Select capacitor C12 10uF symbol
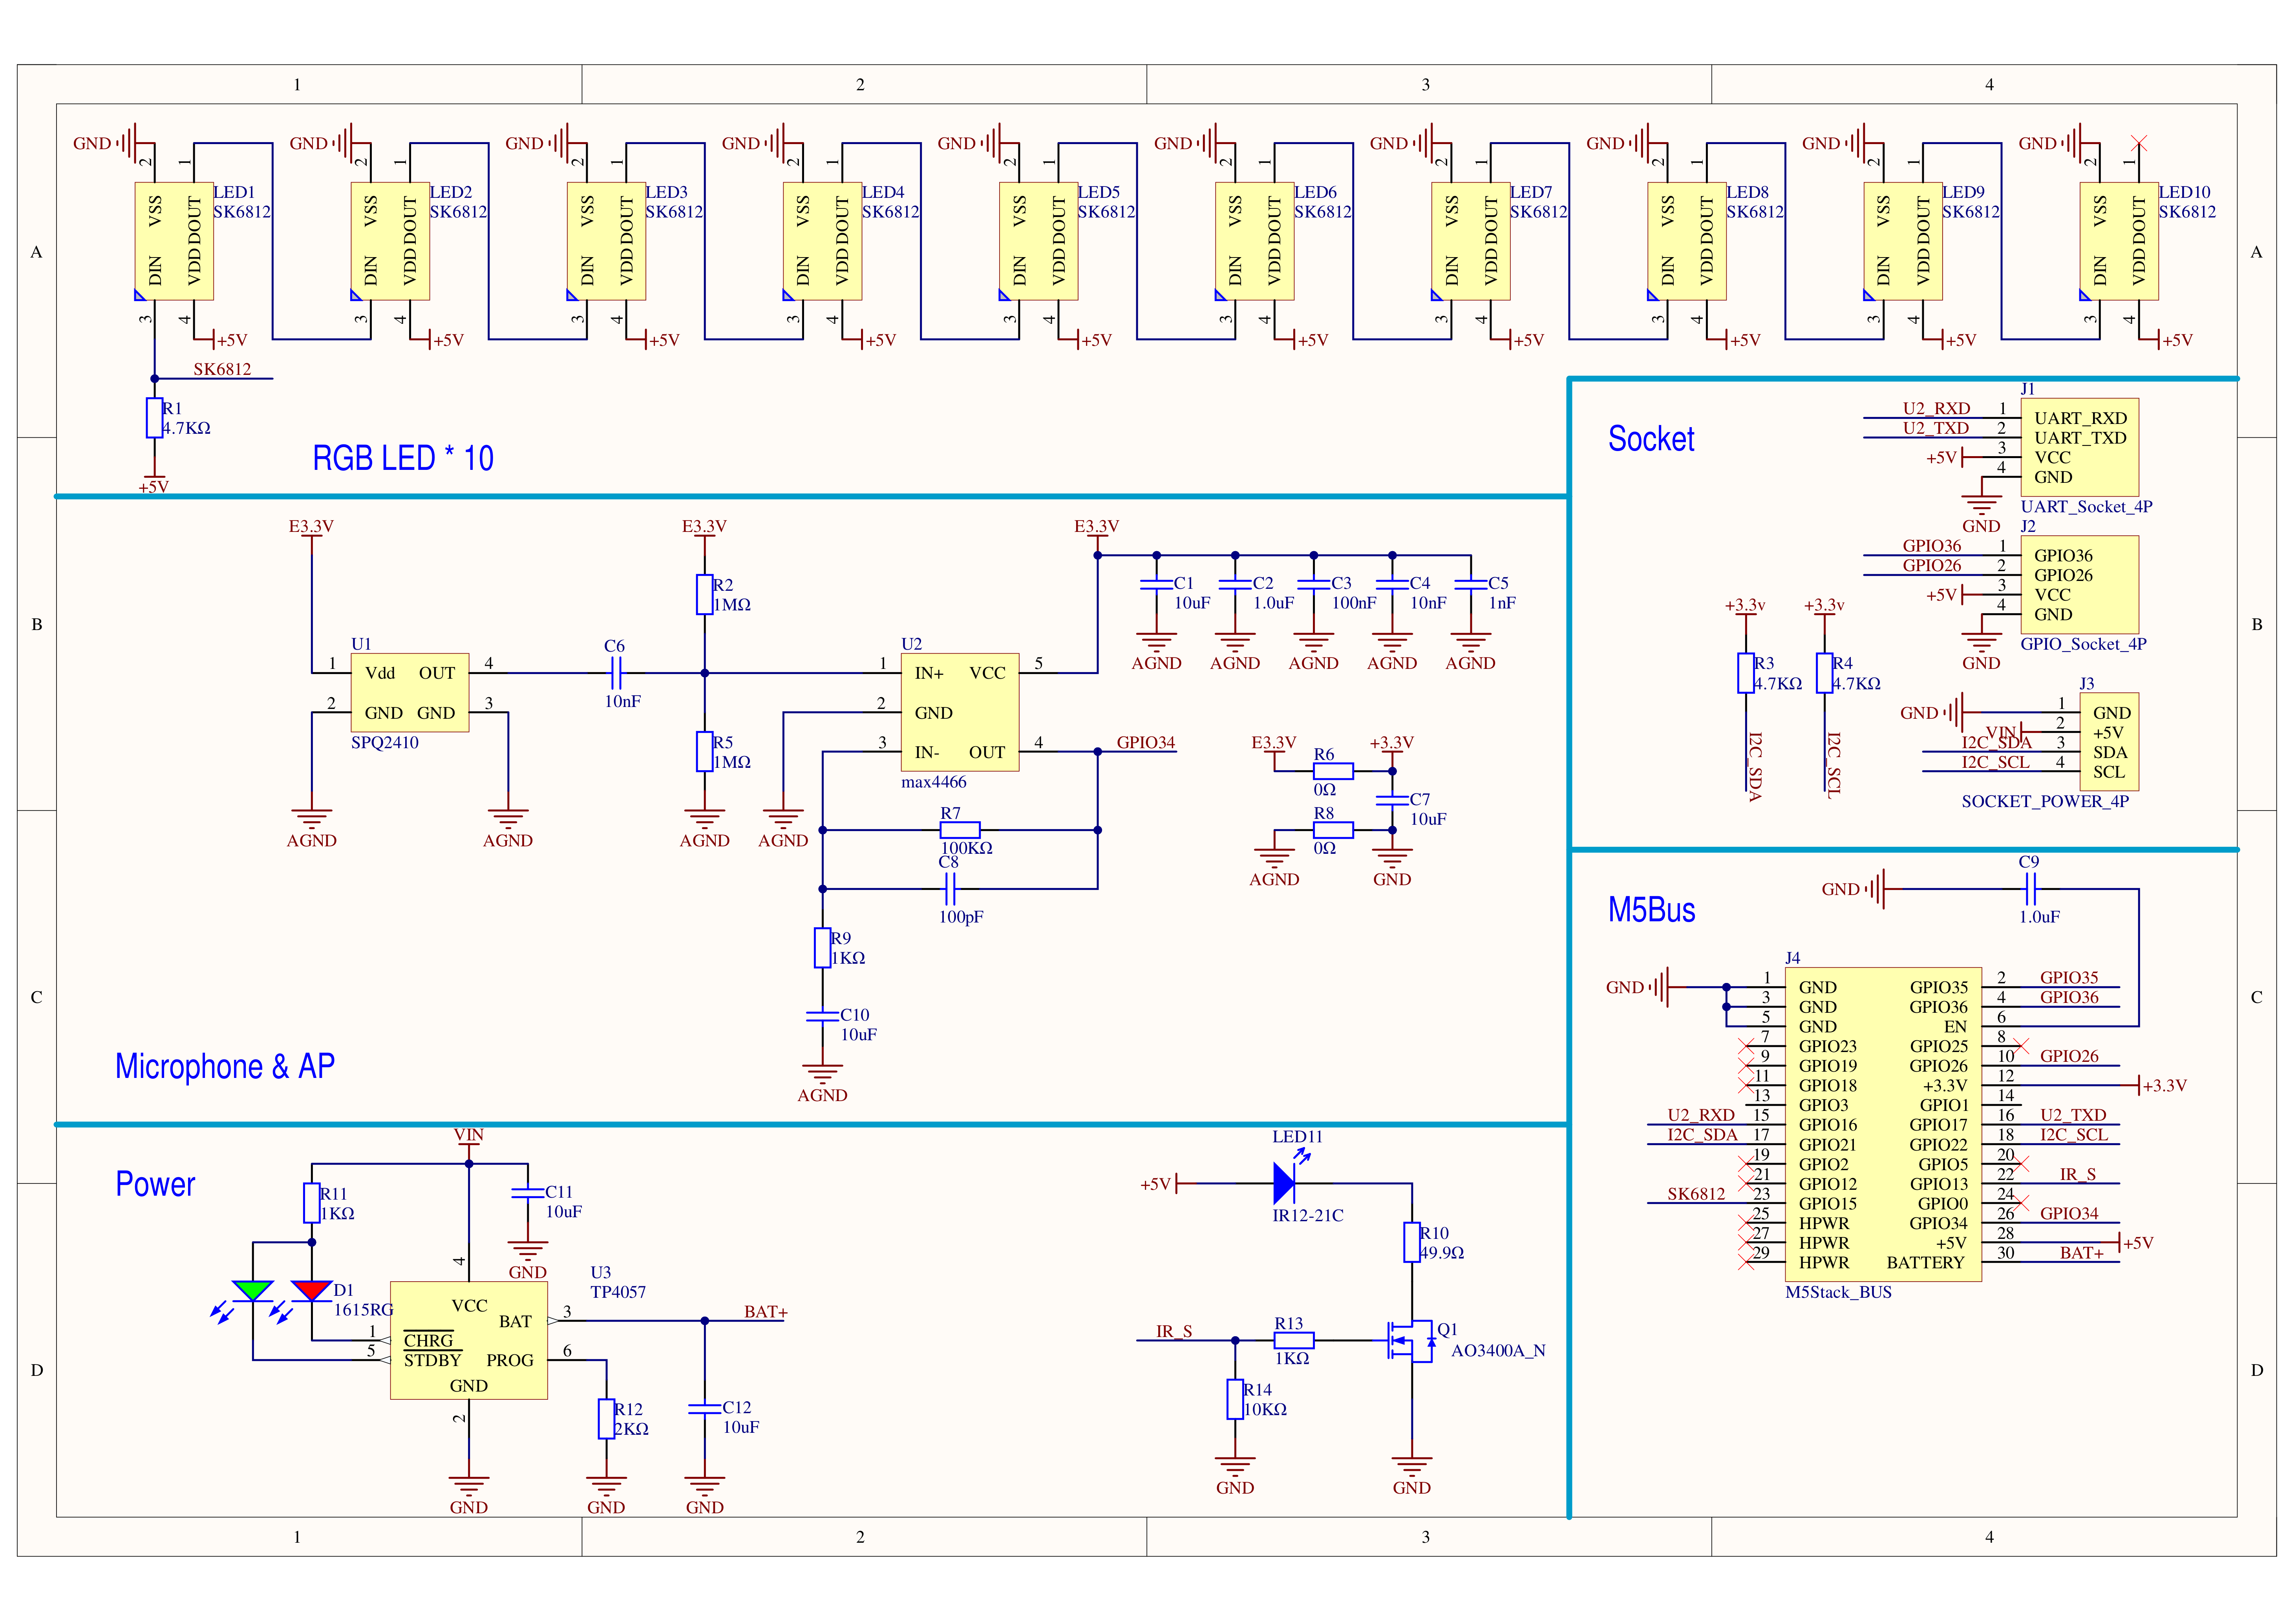2296x1622 pixels. point(705,1409)
